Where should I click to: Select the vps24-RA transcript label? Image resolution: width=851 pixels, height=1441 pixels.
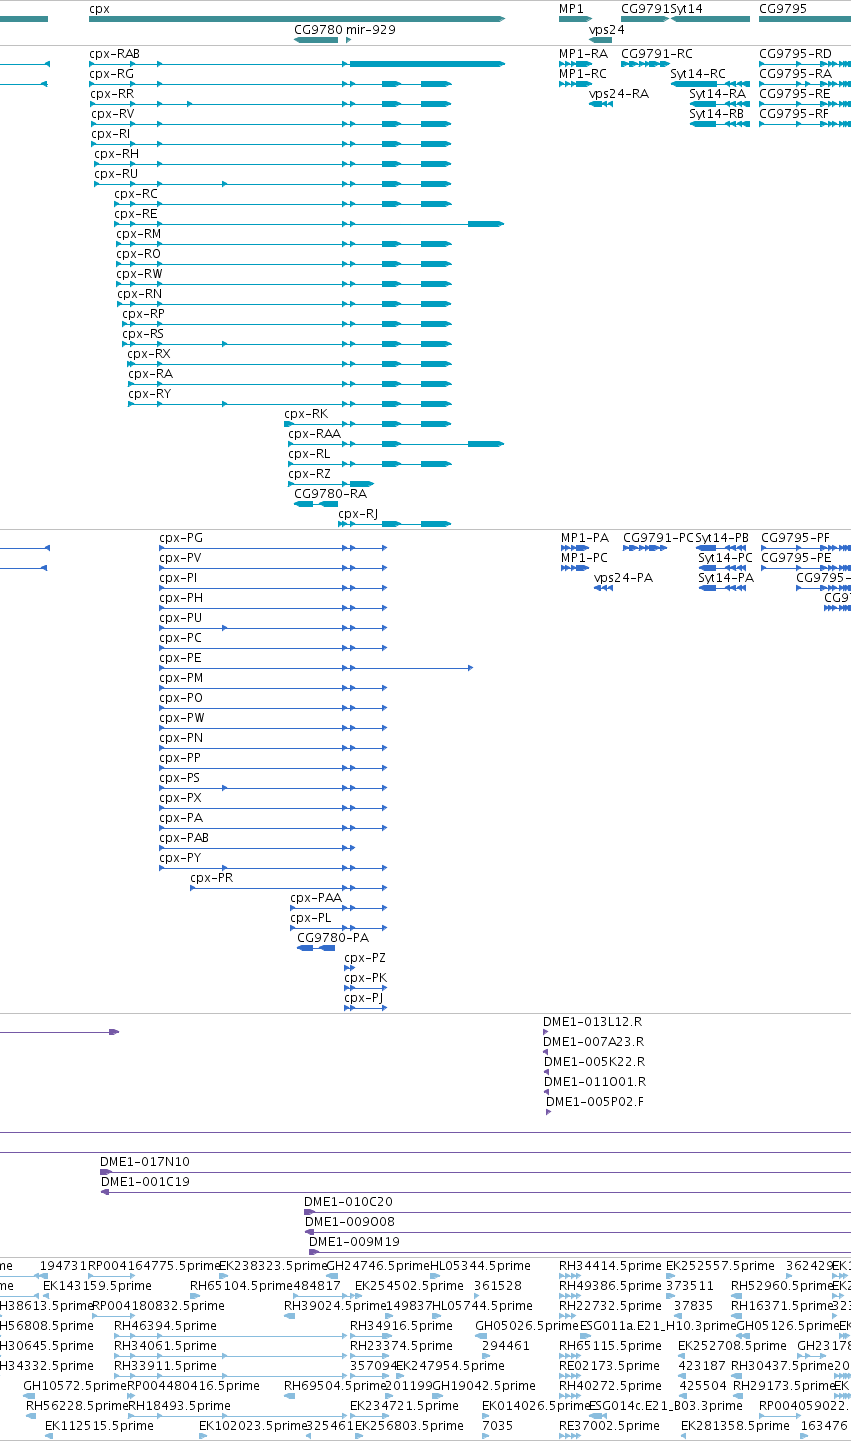coord(619,94)
